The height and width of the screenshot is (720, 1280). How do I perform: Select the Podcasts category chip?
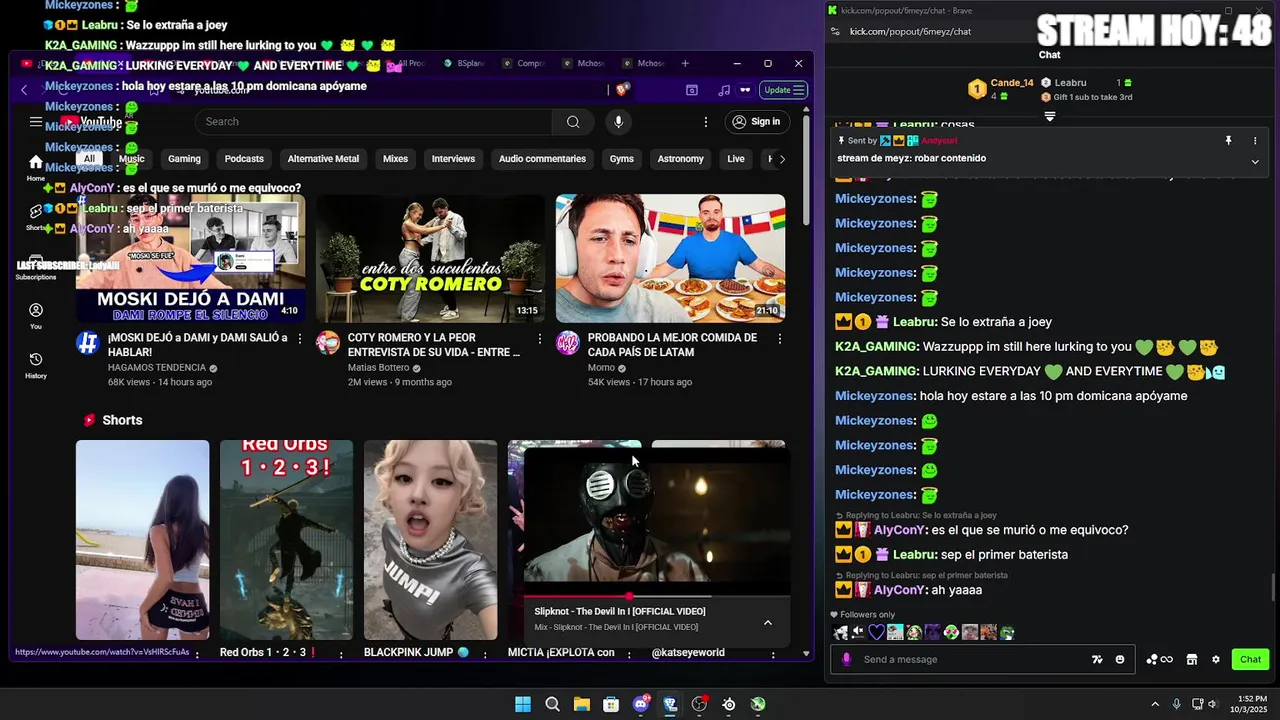(x=244, y=159)
